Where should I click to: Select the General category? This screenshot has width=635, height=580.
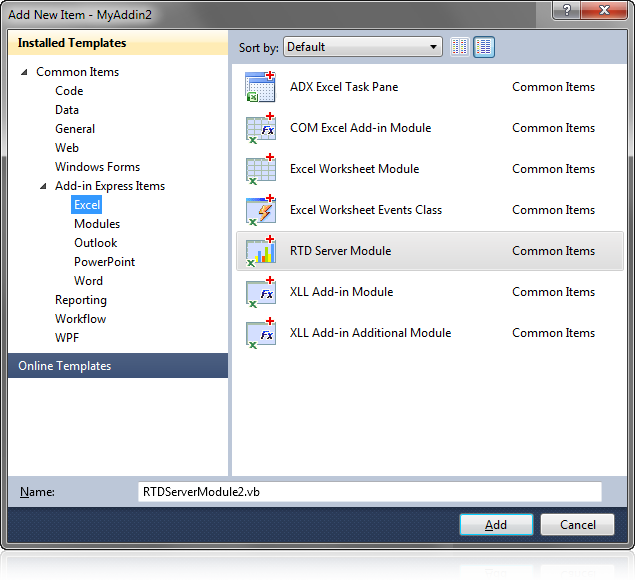(75, 129)
